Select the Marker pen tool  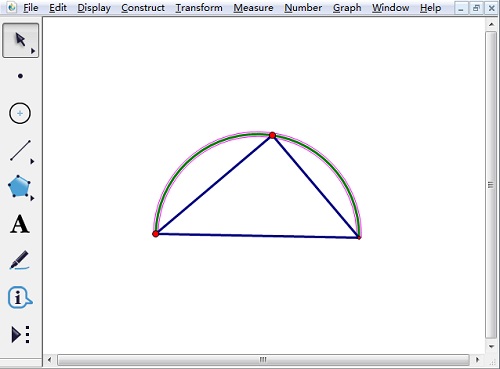pyautogui.click(x=19, y=260)
